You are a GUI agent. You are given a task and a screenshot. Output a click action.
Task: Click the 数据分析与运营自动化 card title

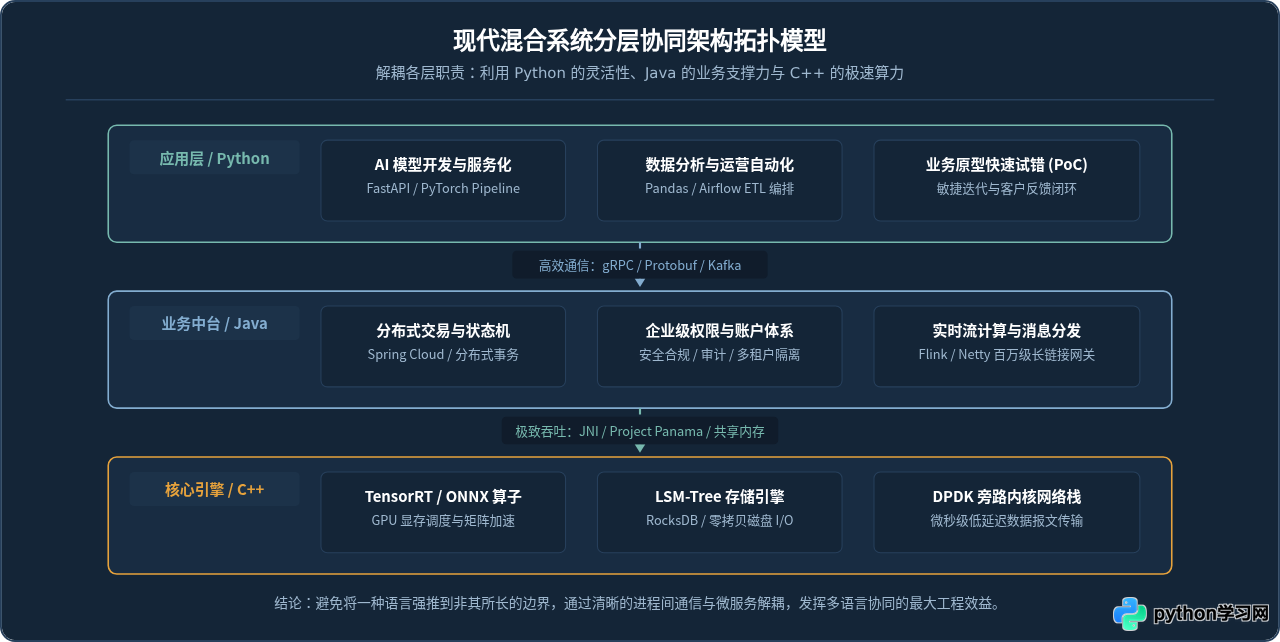720,165
